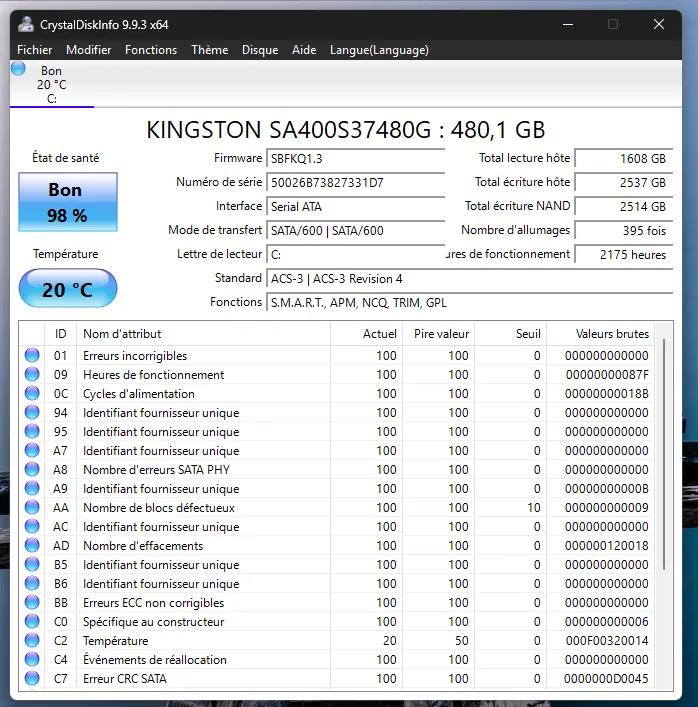Click the serial number field 50026B73827331D7
The height and width of the screenshot is (707, 698).
355,183
